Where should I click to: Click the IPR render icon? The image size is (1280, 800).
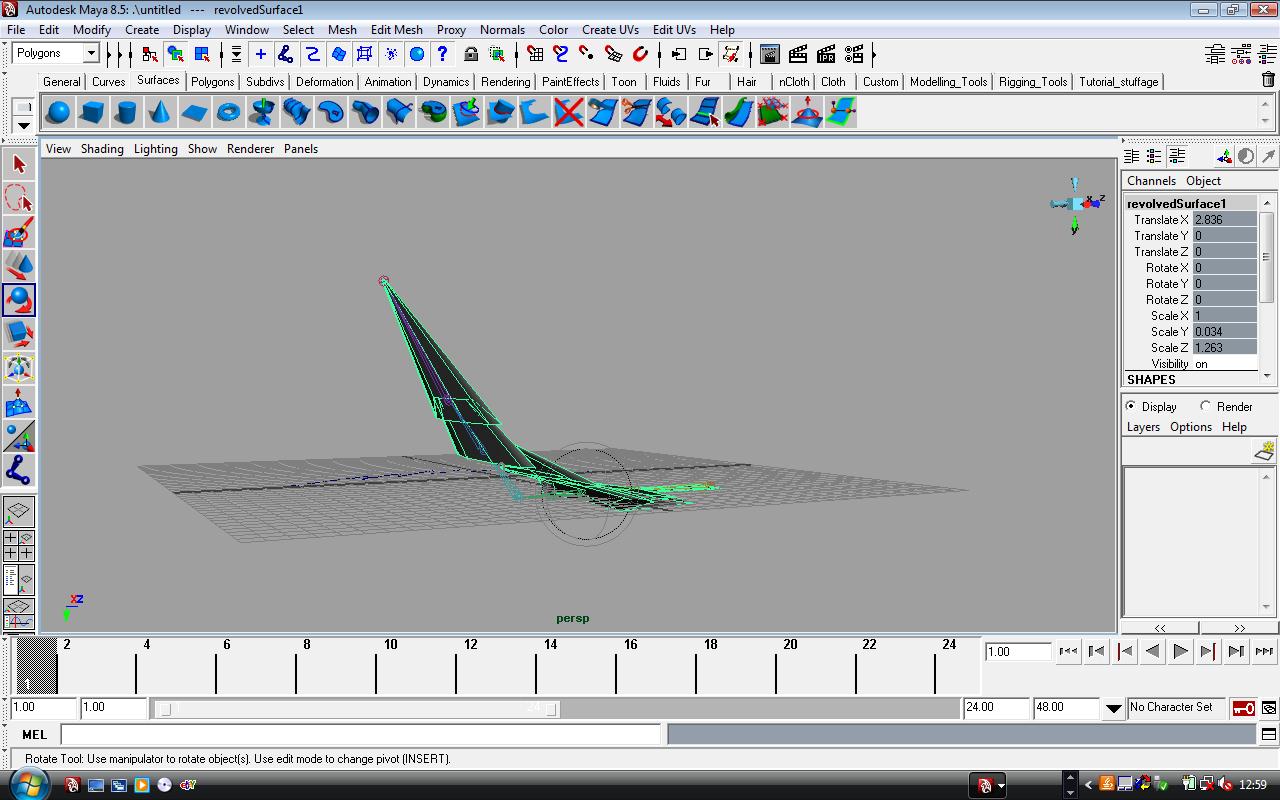tap(826, 54)
